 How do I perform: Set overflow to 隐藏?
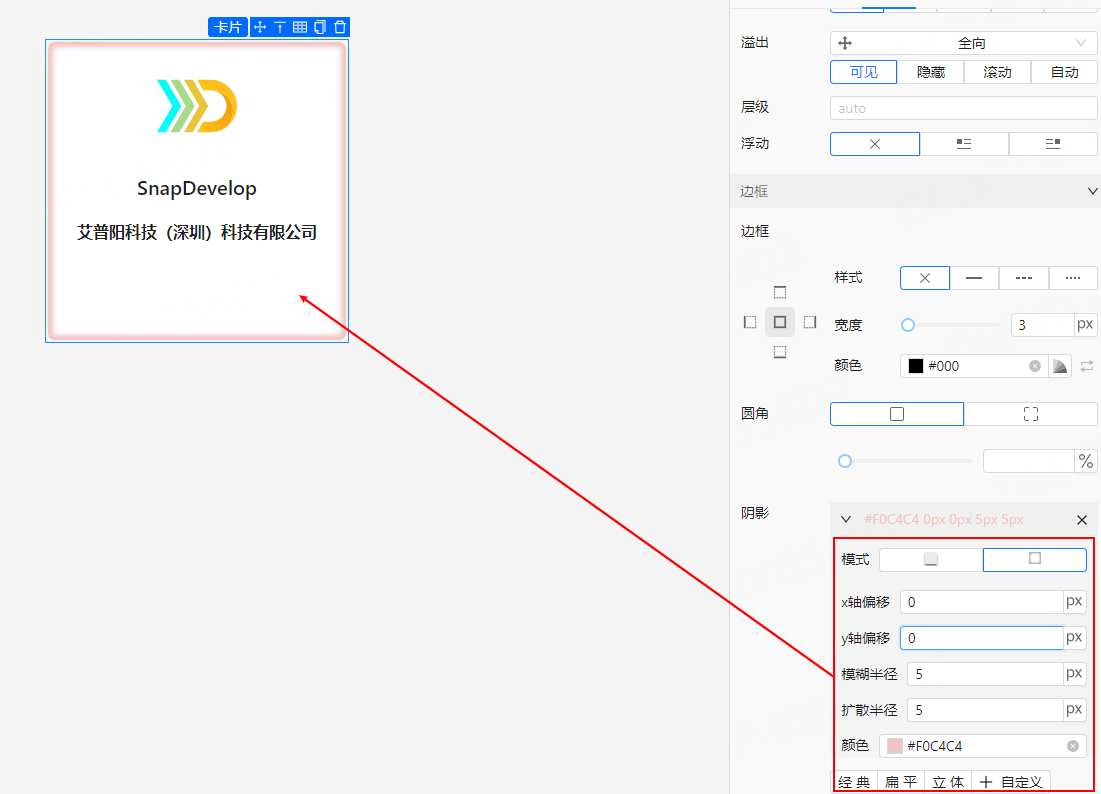[x=930, y=72]
